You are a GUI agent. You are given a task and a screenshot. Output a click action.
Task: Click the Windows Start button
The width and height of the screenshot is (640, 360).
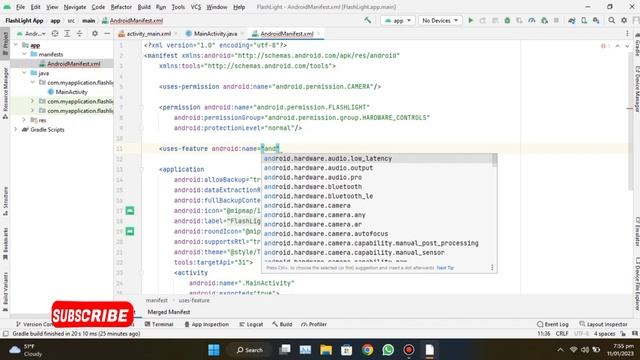tap(213, 350)
